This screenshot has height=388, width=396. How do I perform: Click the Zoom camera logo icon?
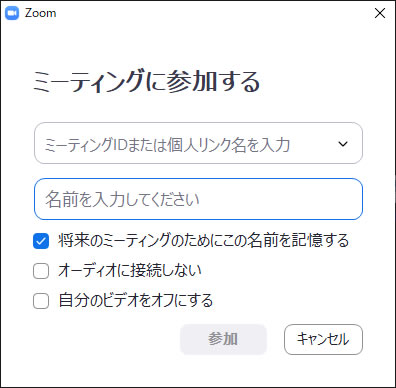click(x=12, y=13)
